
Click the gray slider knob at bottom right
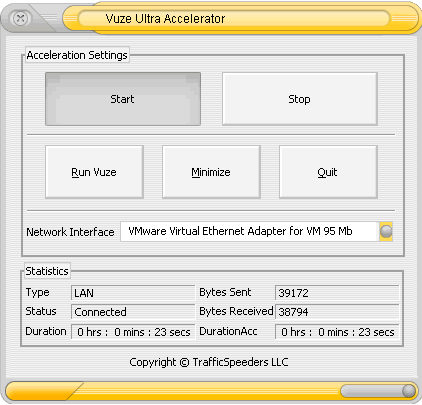pyautogui.click(x=408, y=391)
